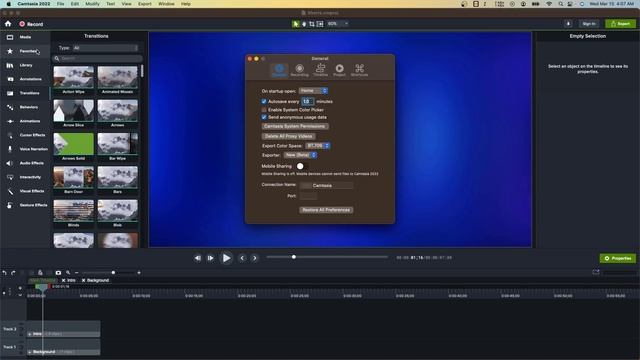The height and width of the screenshot is (360, 640).
Task: Switch to Timeline preferences tab
Action: click(x=320, y=70)
